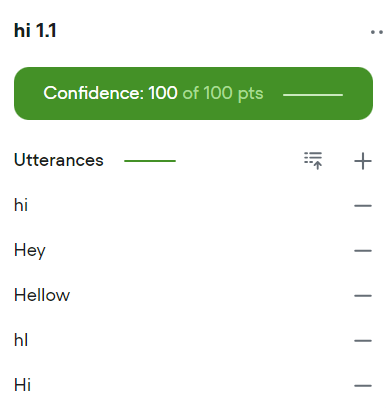Select the 'Hey' utterance text
The height and width of the screenshot is (408, 386).
pyautogui.click(x=30, y=251)
